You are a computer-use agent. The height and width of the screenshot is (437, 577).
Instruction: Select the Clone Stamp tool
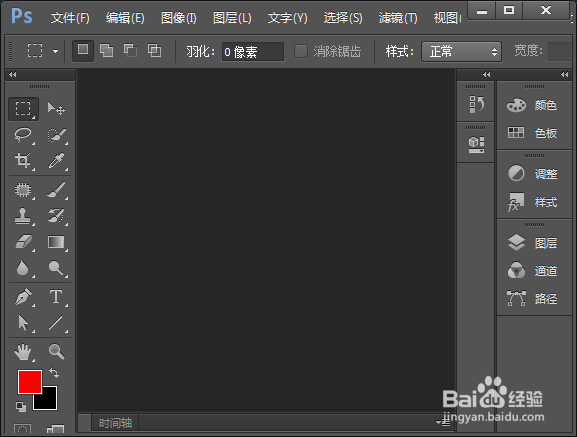click(x=23, y=216)
